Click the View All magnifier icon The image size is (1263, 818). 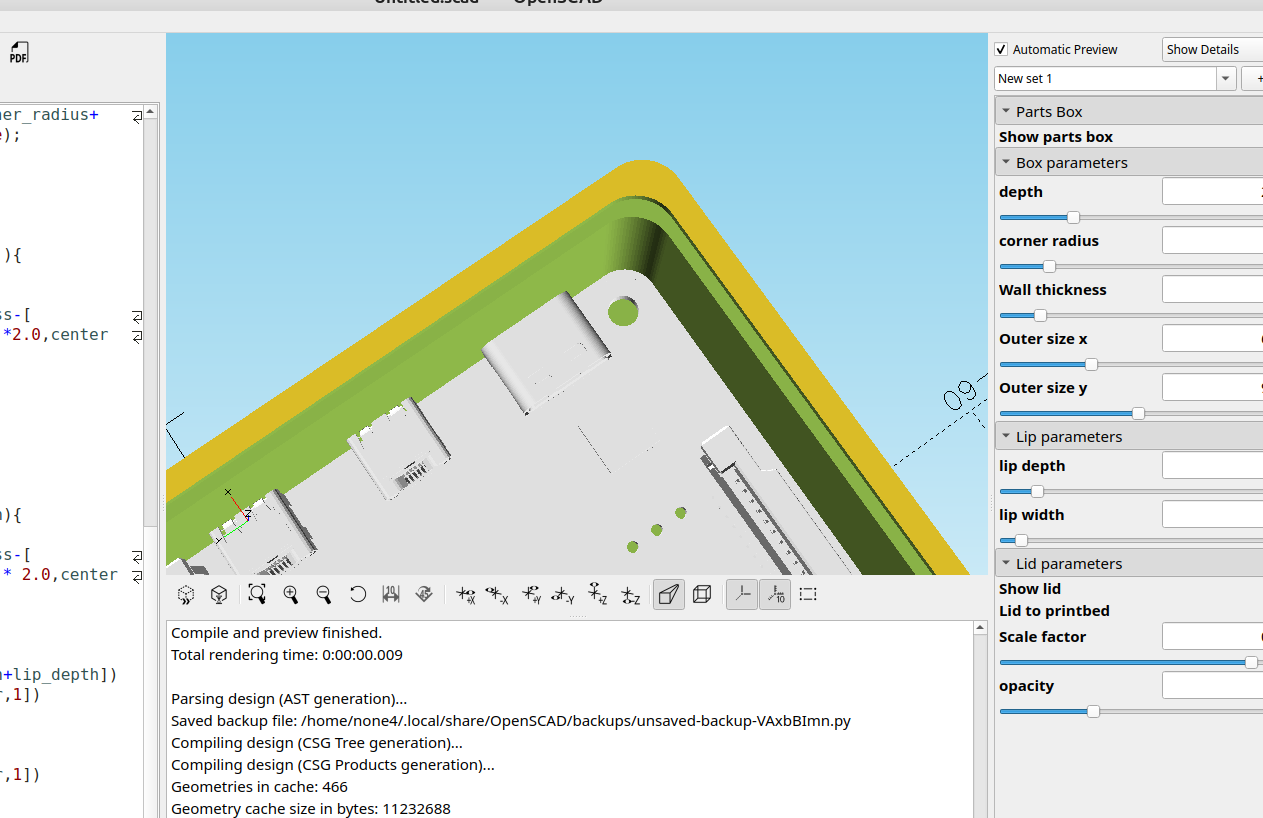pyautogui.click(x=257, y=594)
